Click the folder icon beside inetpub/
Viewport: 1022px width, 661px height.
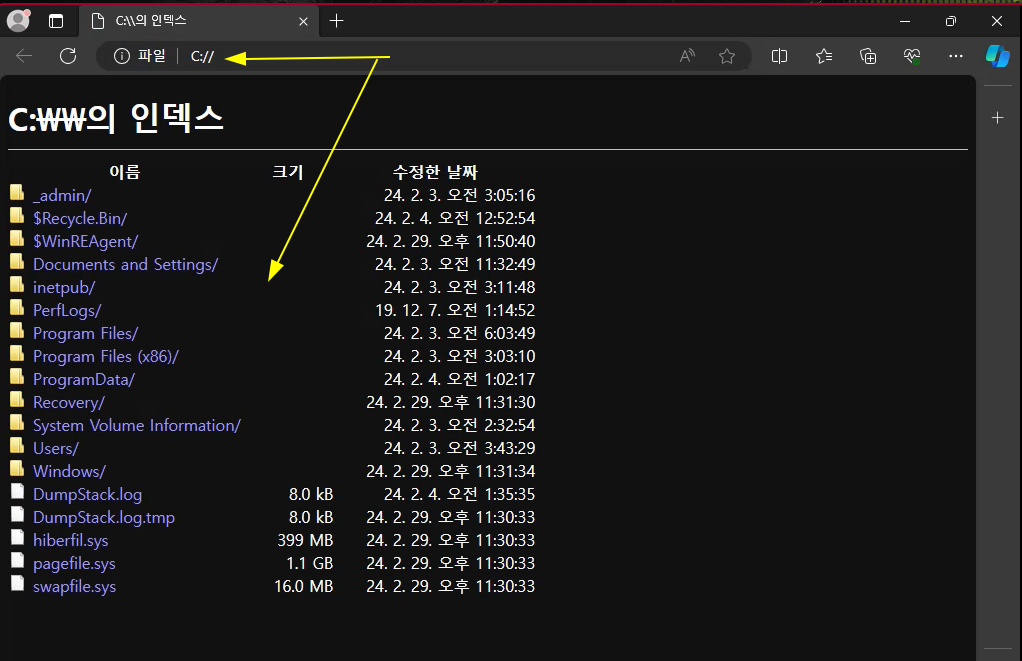click(x=18, y=285)
